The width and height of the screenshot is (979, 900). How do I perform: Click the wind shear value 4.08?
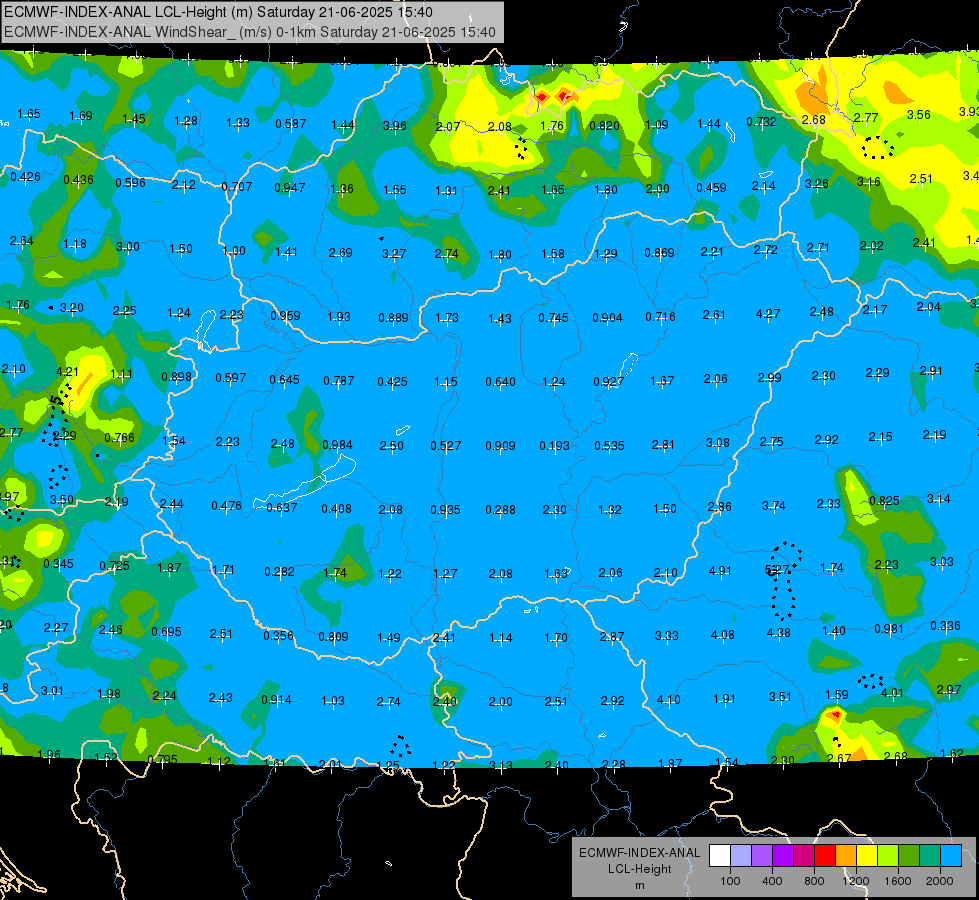click(723, 635)
